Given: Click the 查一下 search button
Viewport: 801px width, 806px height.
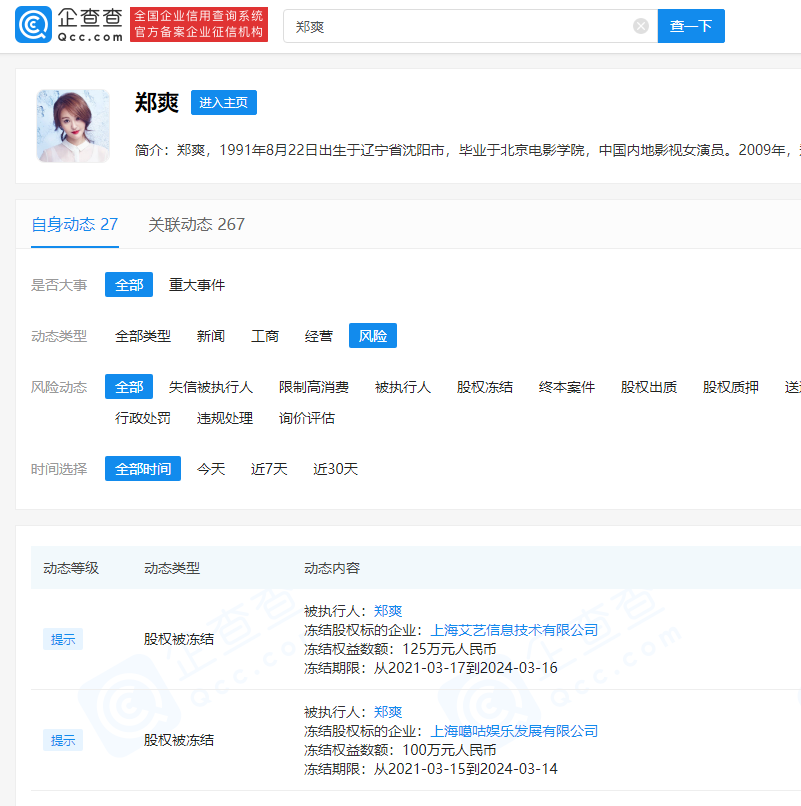Looking at the screenshot, I should point(691,26).
